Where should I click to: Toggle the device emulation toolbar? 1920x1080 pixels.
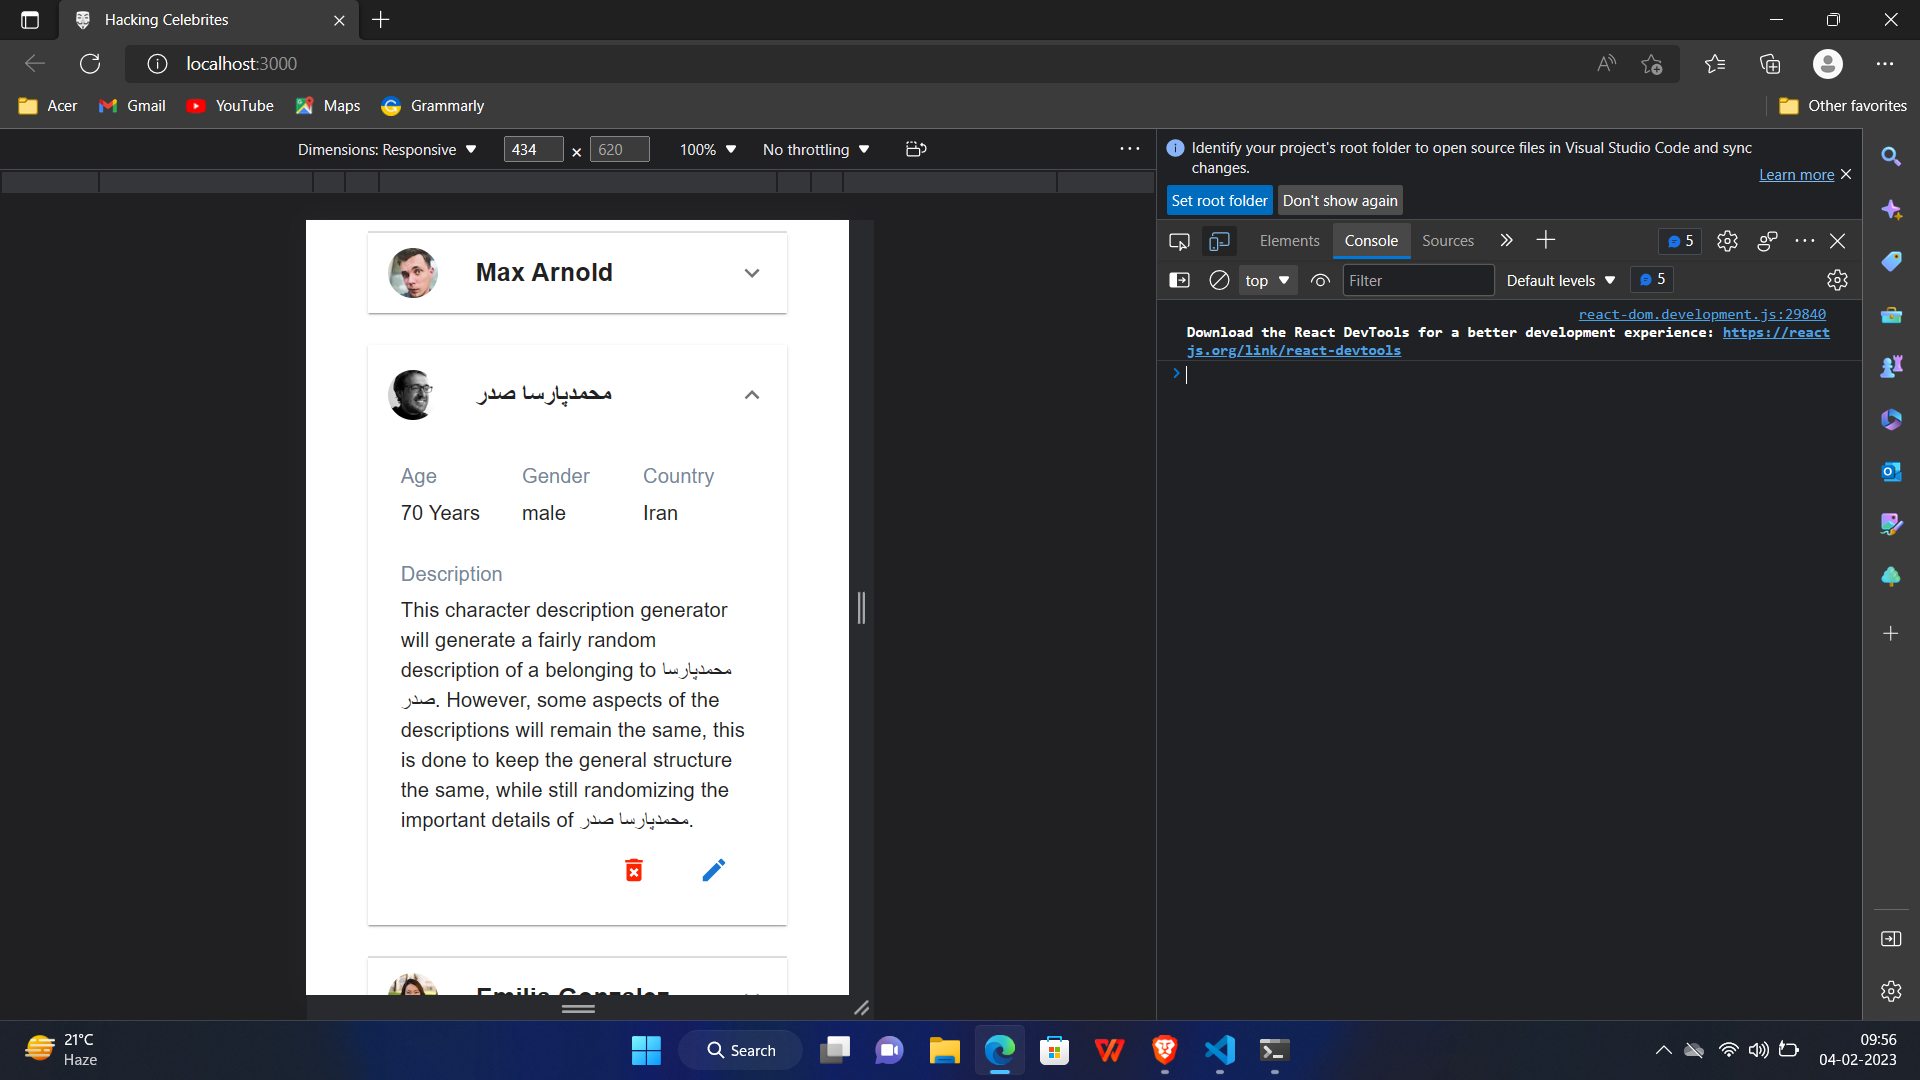[x=1220, y=241]
